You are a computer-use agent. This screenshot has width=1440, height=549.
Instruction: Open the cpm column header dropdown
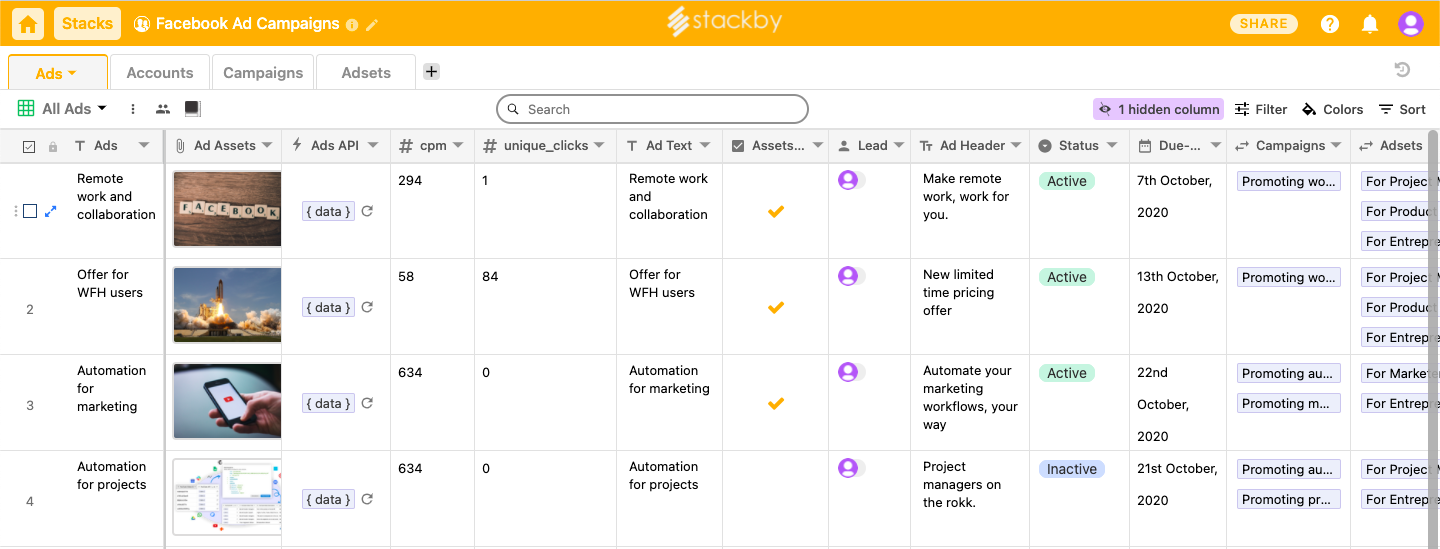[x=458, y=145]
